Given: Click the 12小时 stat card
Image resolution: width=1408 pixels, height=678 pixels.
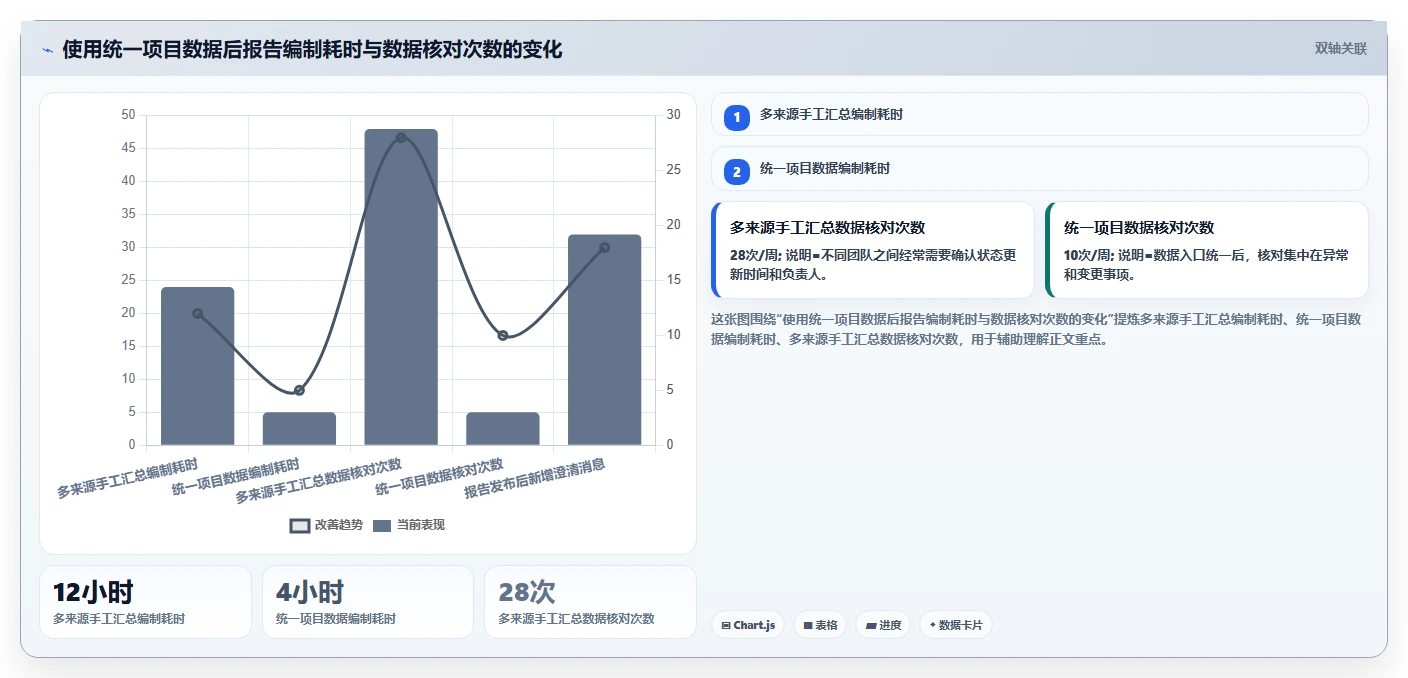Looking at the screenshot, I should point(145,601).
